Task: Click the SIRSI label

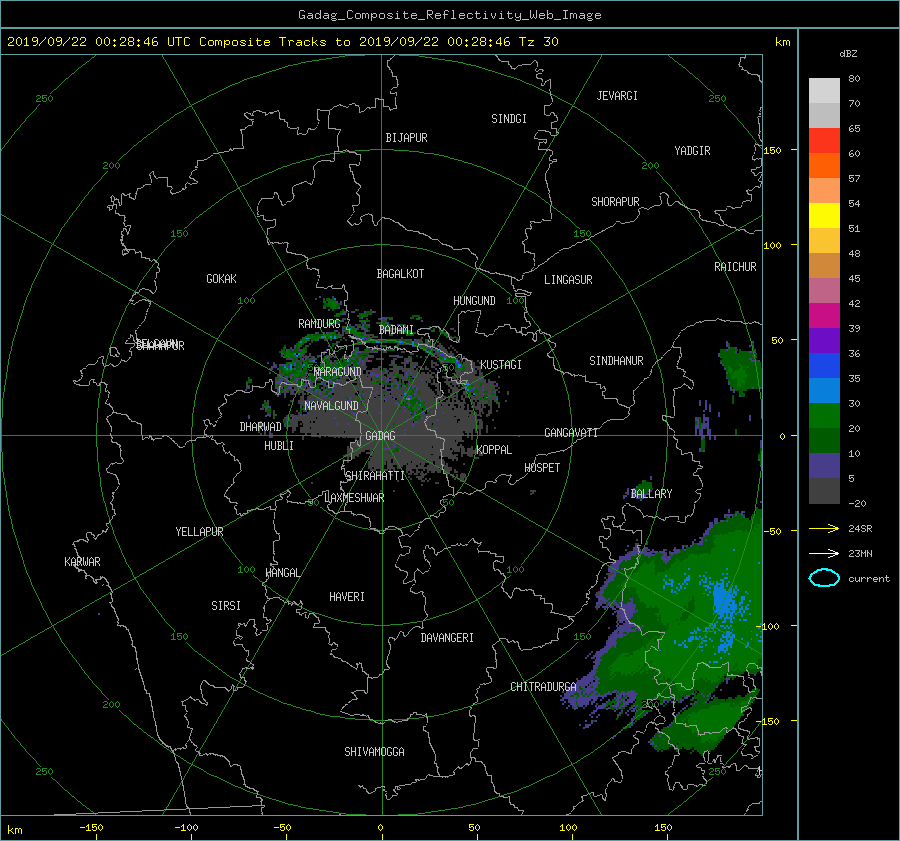Action: pyautogui.click(x=226, y=606)
